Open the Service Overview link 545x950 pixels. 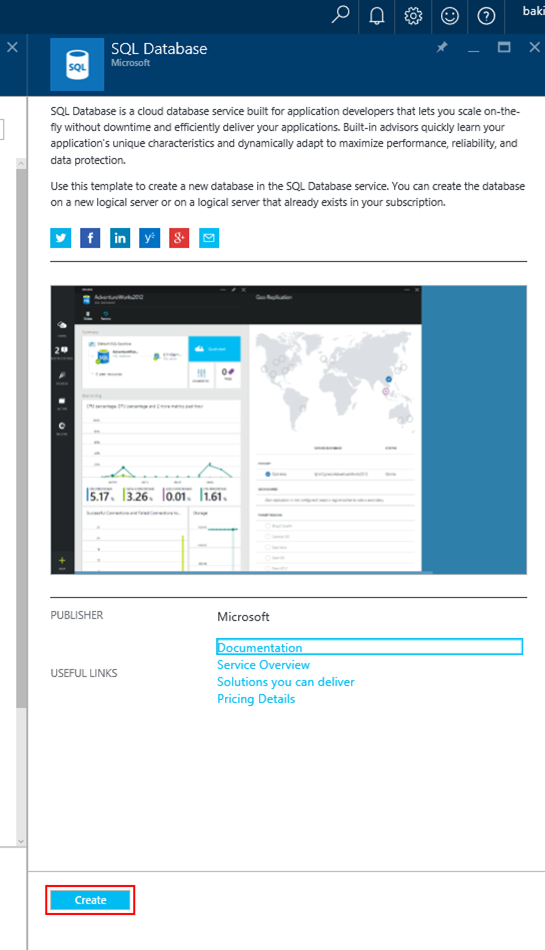coord(263,665)
